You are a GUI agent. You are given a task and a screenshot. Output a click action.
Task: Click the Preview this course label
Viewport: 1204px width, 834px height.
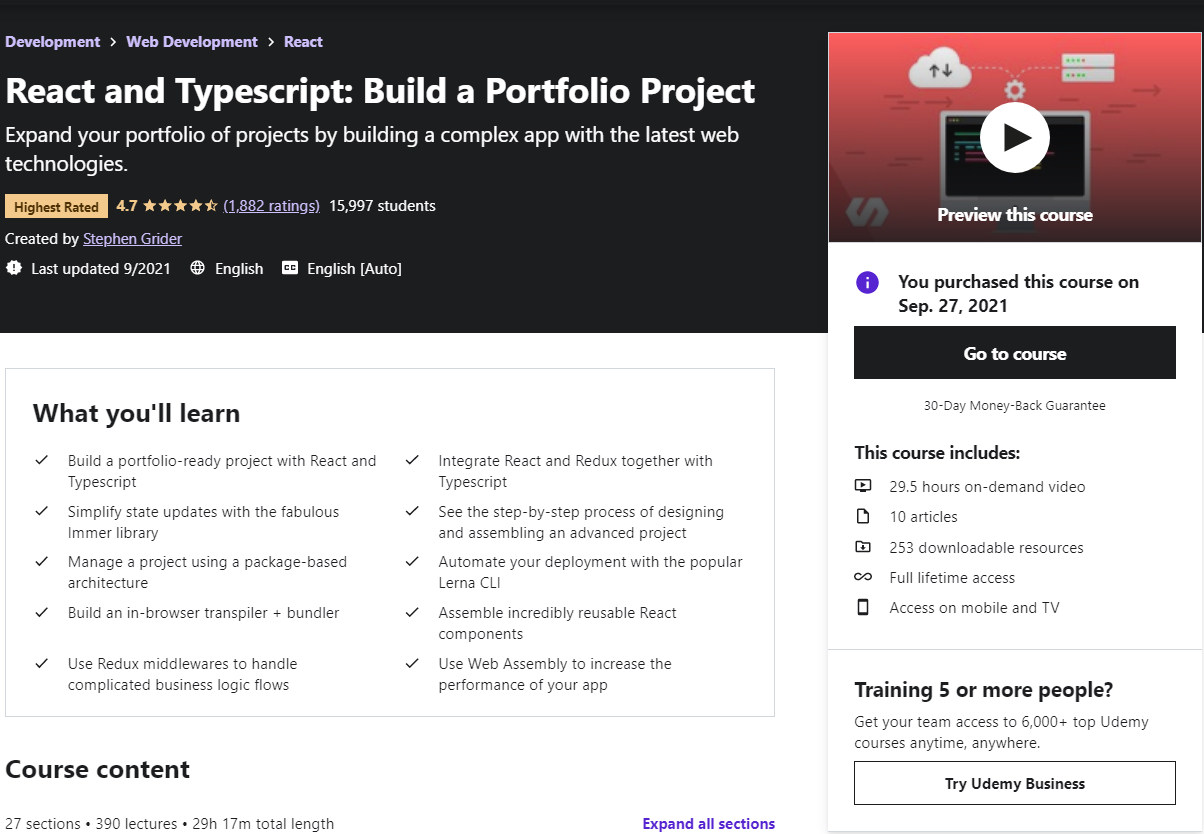tap(1015, 215)
